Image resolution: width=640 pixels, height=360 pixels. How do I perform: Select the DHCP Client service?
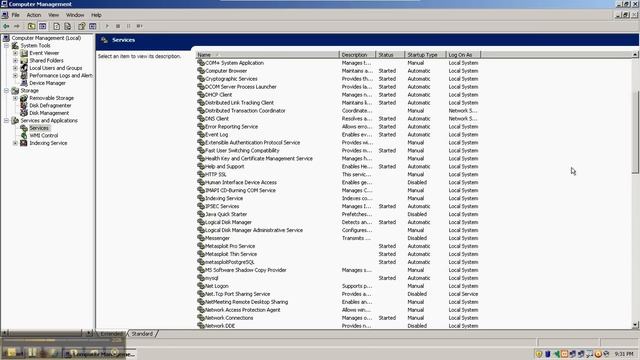[339, 95]
